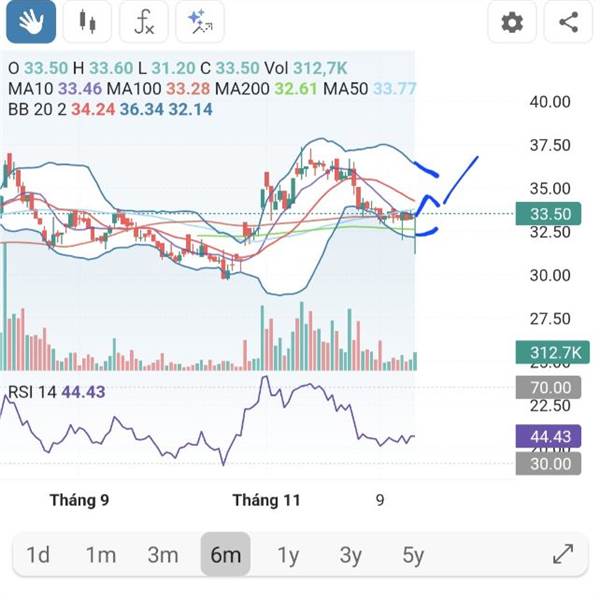Switch to the 1d timeframe
Image resolution: width=600 pixels, height=600 pixels.
38,555
